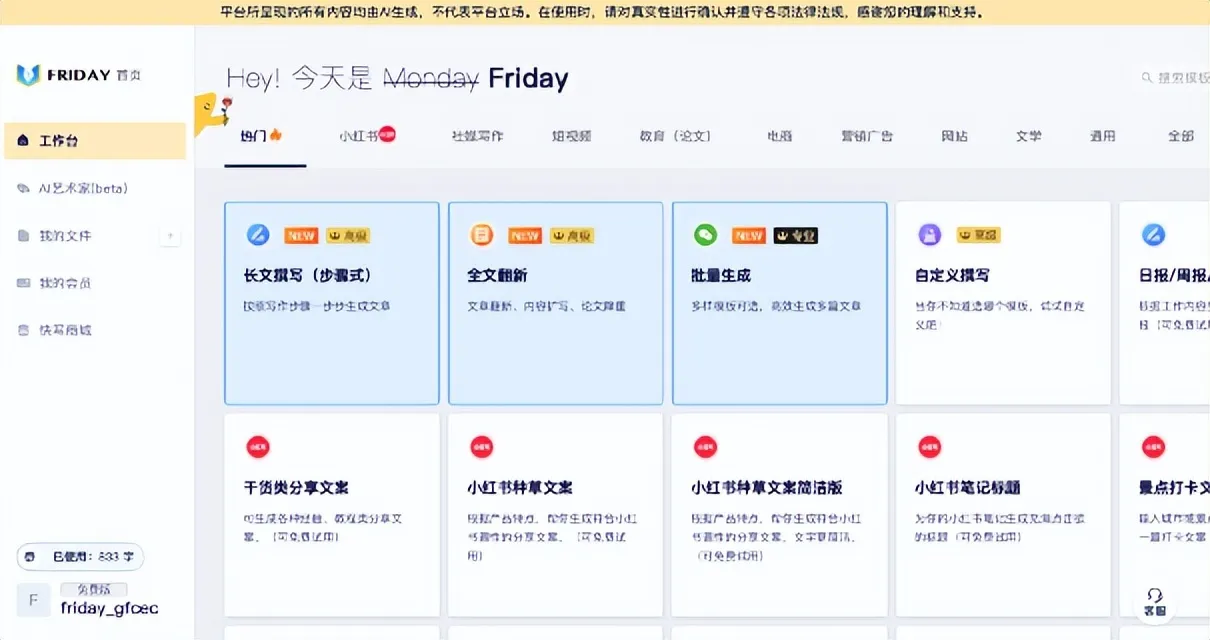This screenshot has width=1210, height=640.
Task: Click the black 专业 badge on 批量生成
Action: [x=795, y=236]
